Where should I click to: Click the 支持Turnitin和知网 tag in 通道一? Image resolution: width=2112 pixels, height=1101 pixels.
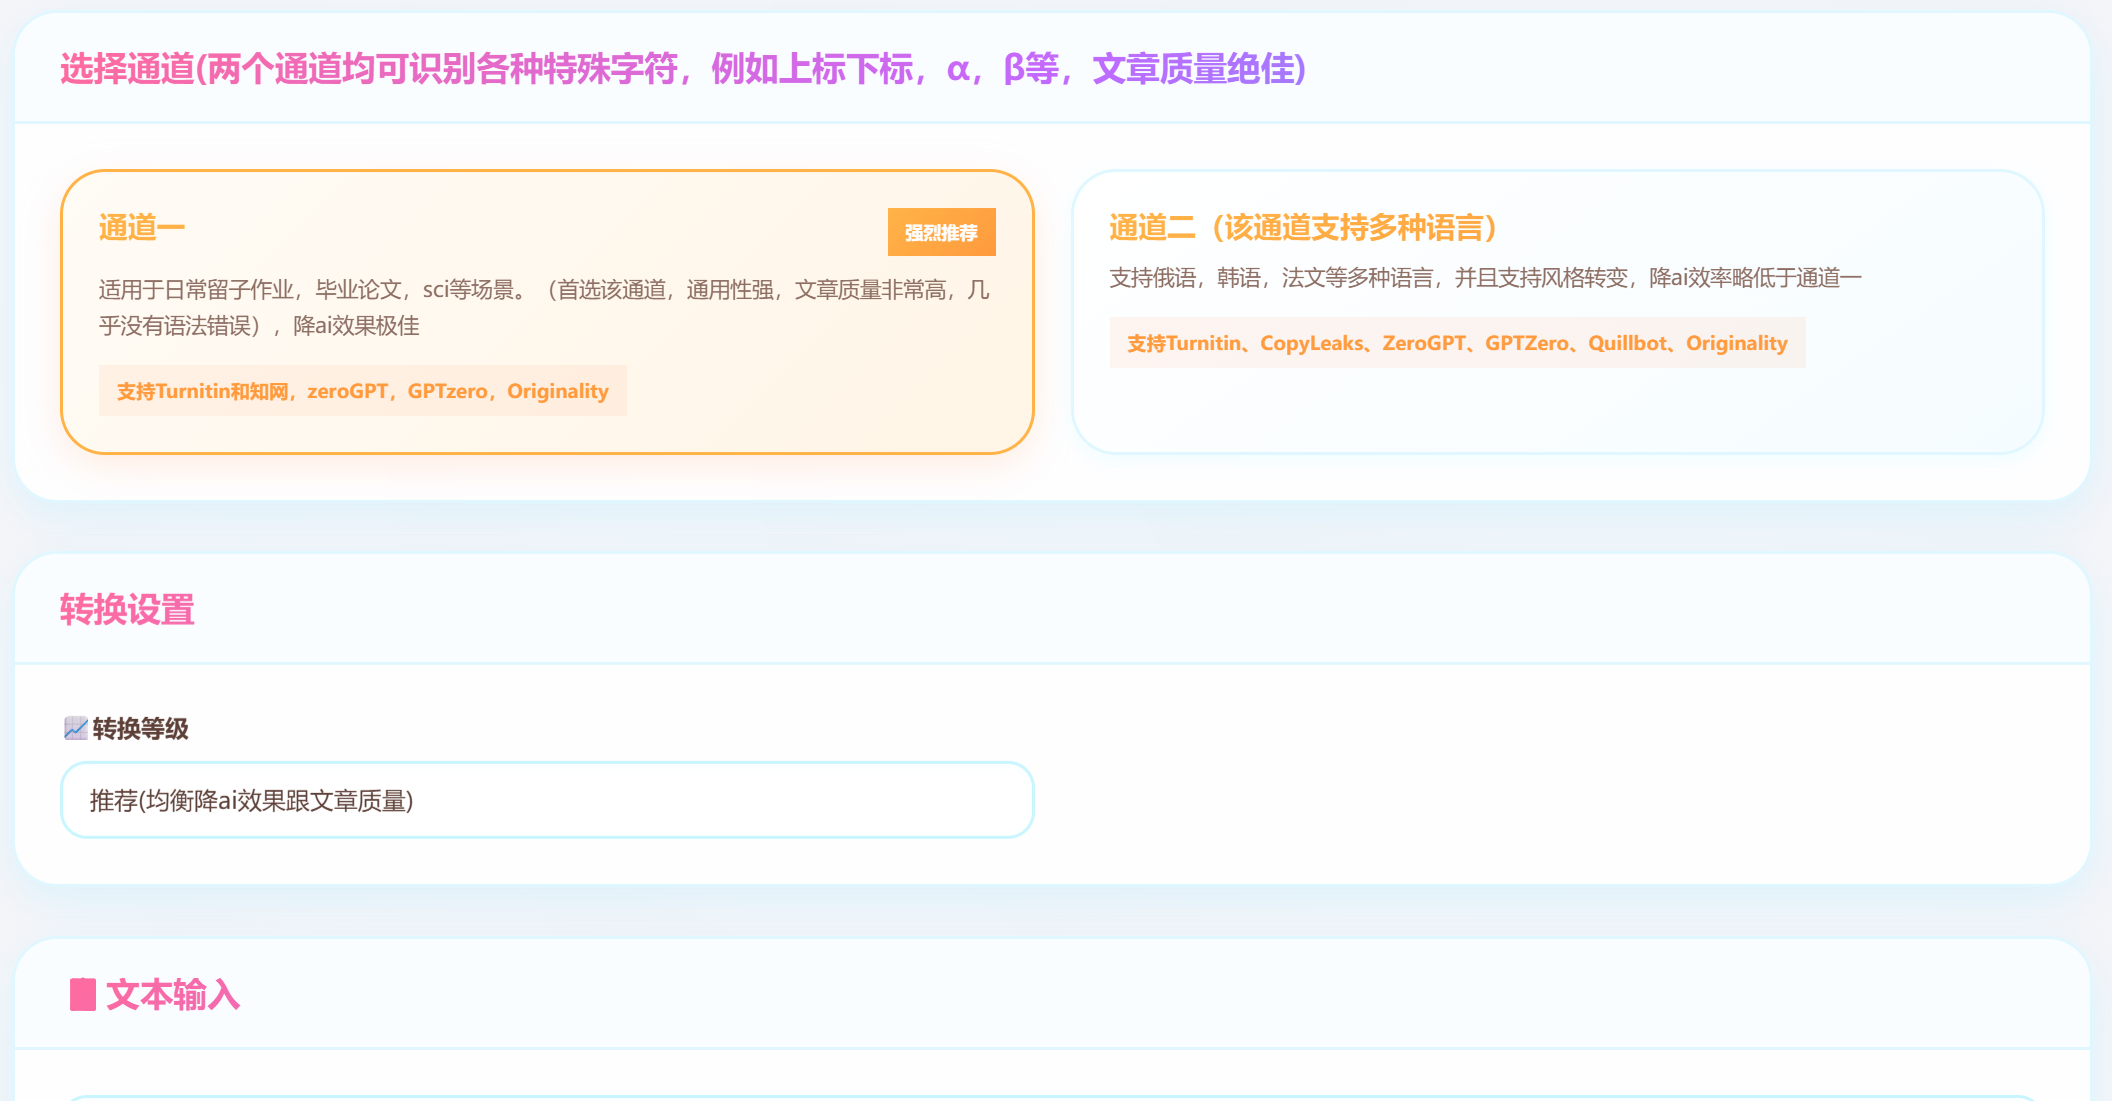(363, 391)
